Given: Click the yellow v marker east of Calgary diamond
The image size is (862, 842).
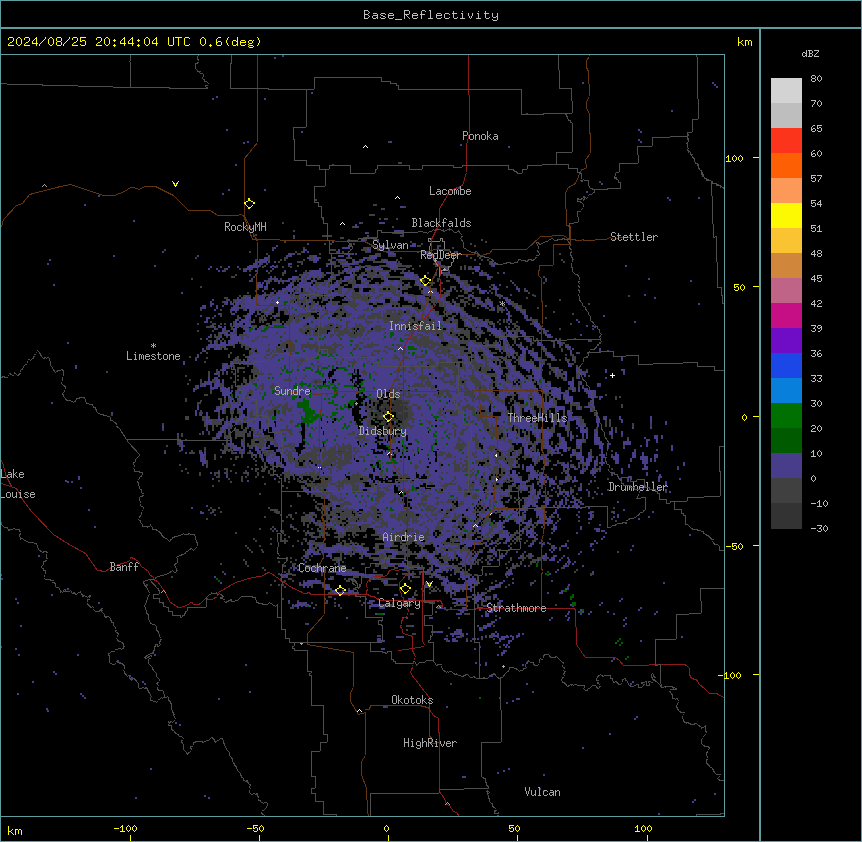Looking at the screenshot, I should [429, 584].
